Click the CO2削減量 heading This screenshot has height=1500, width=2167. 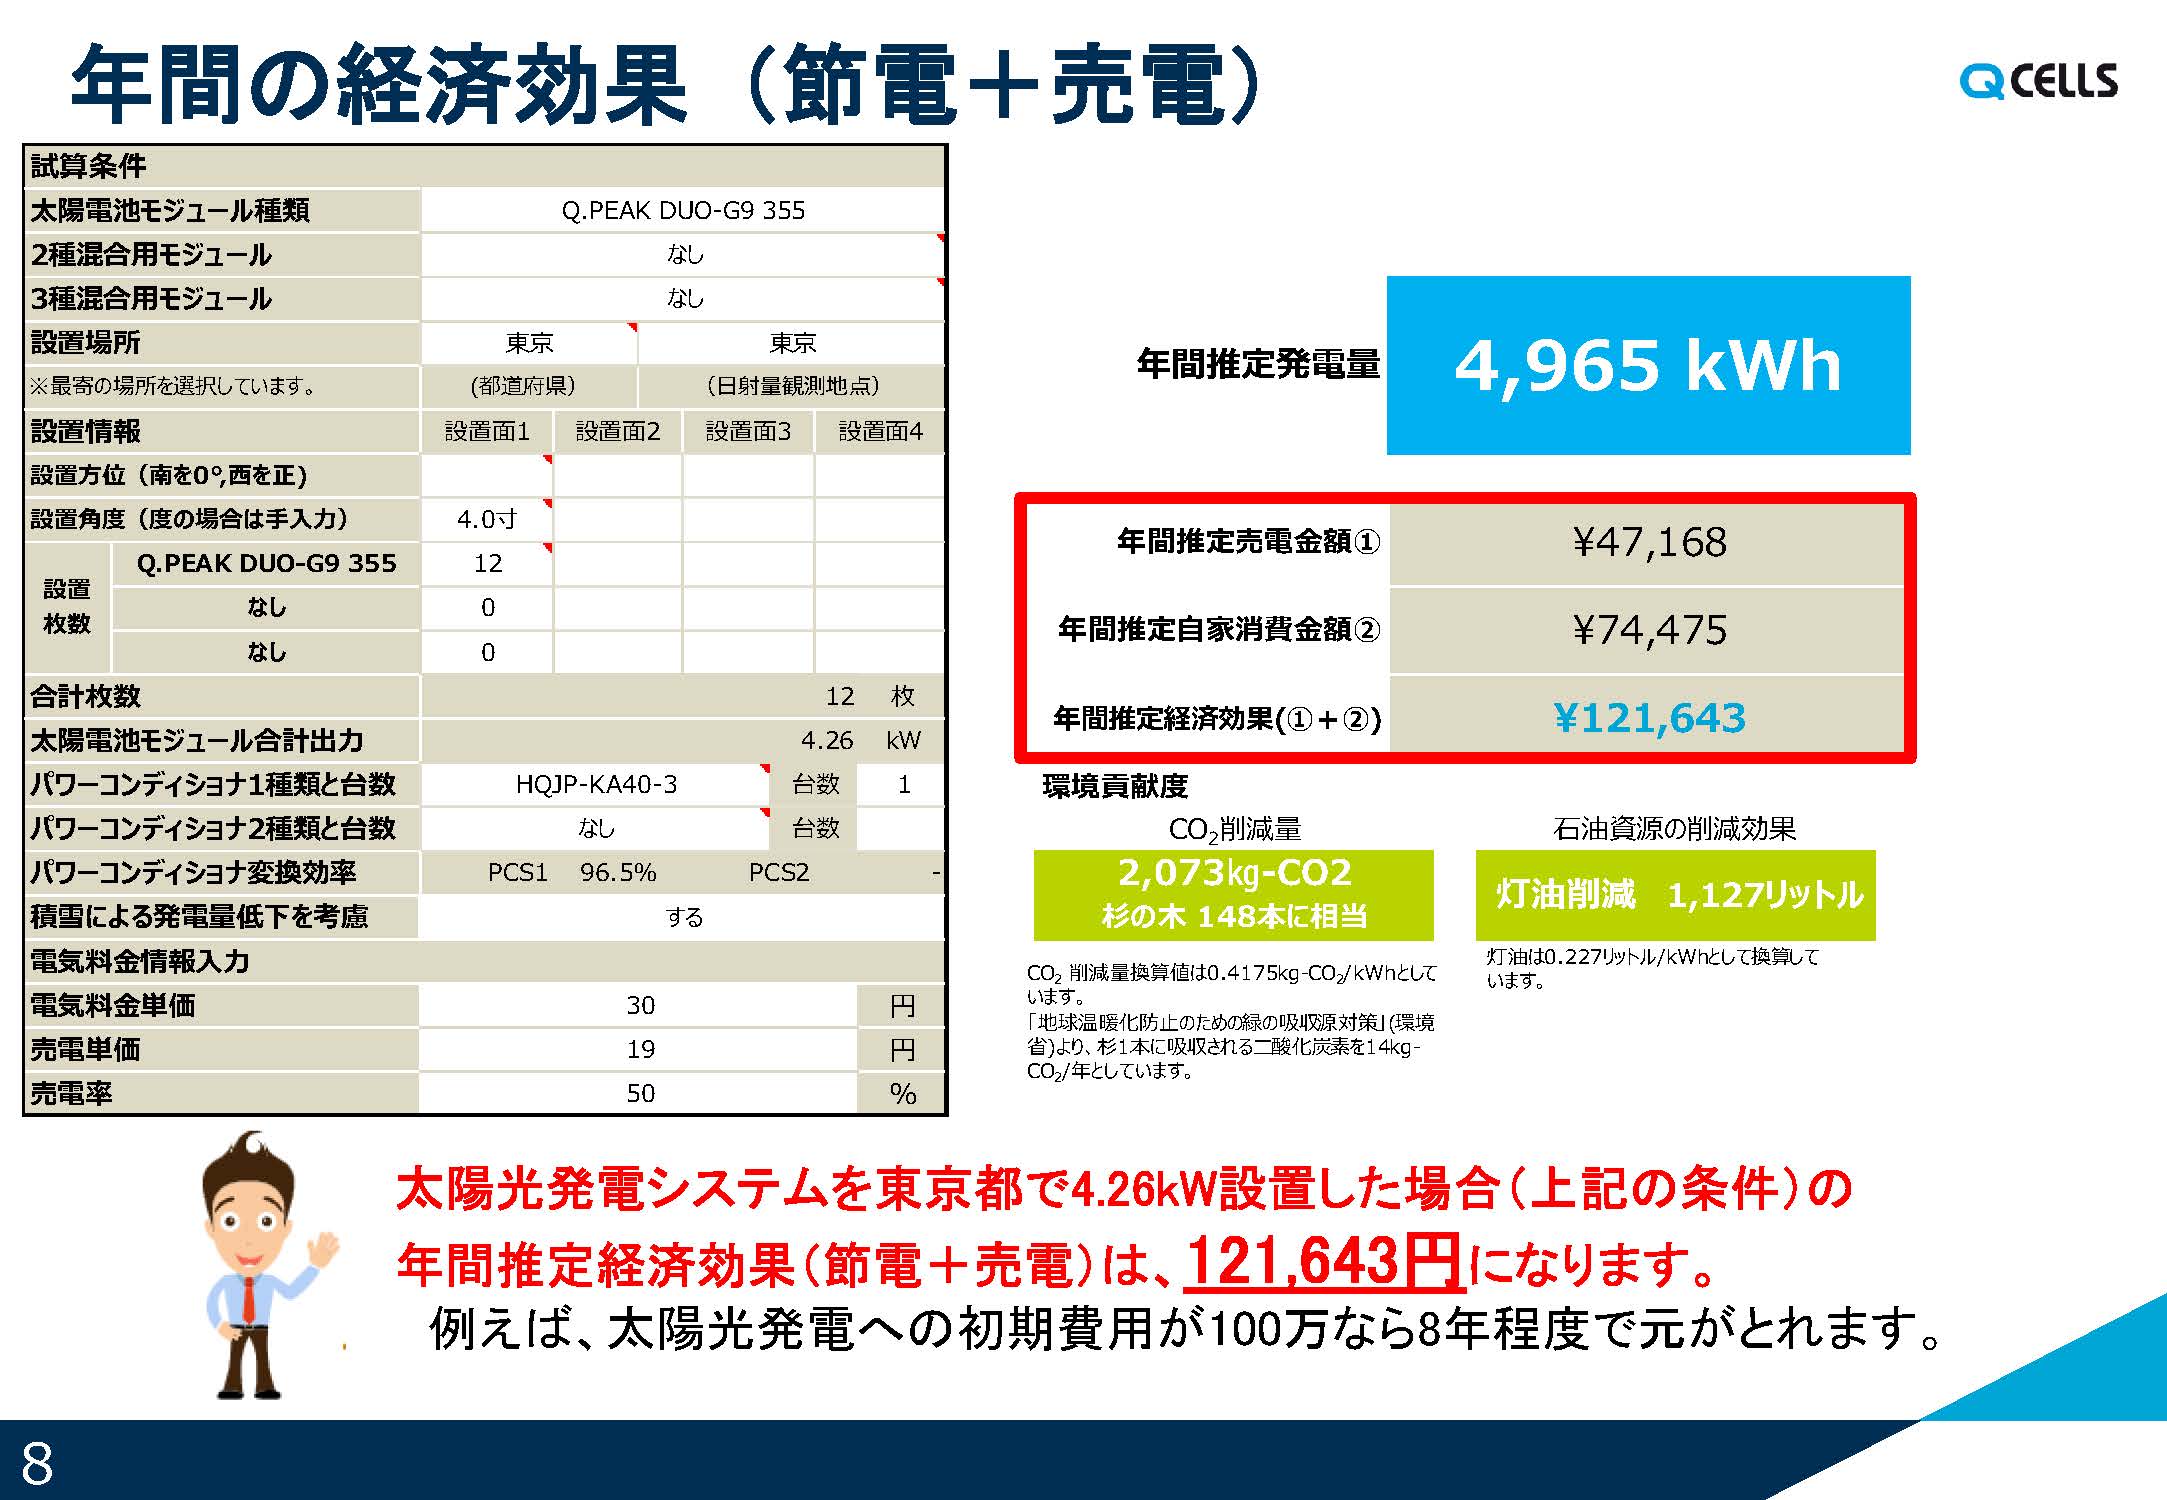tap(1234, 830)
